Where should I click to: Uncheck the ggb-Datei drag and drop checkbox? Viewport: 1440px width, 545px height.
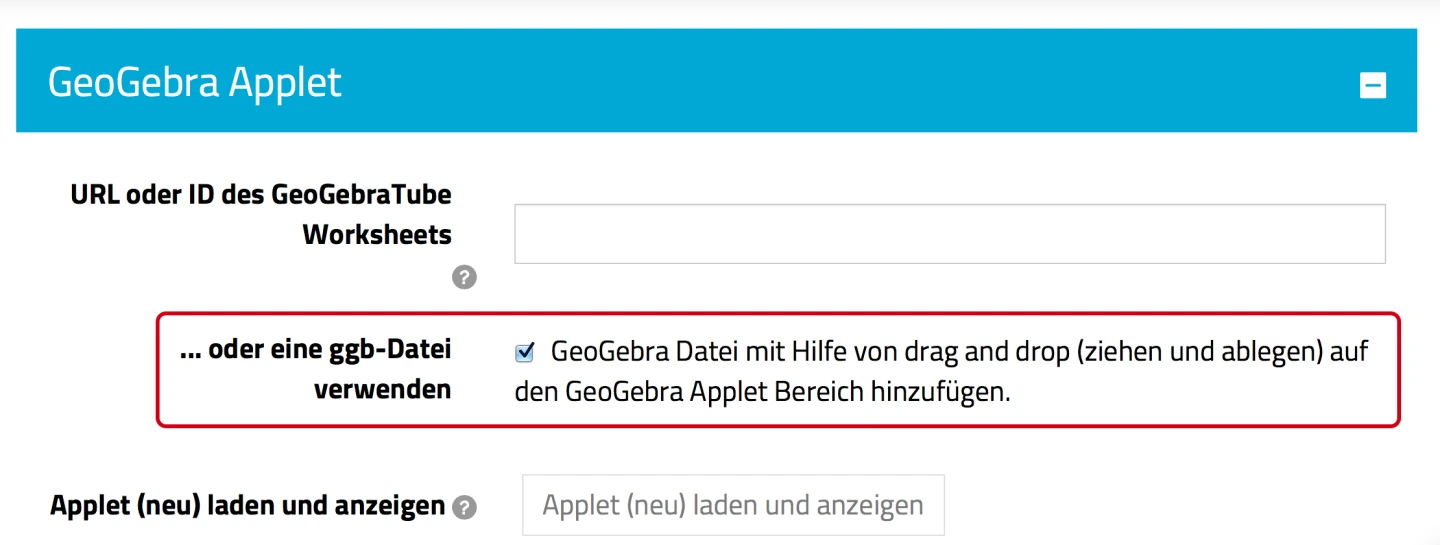point(524,352)
